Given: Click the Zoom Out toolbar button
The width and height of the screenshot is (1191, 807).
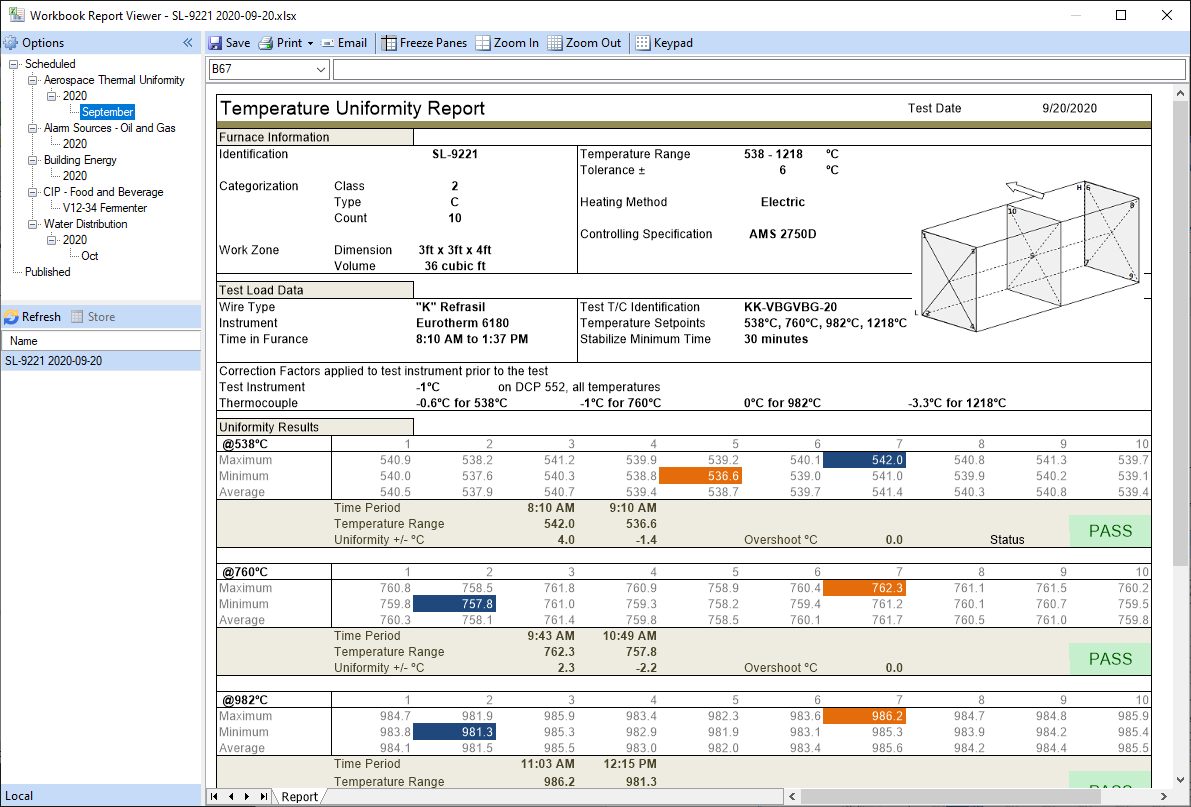Looking at the screenshot, I should (583, 43).
